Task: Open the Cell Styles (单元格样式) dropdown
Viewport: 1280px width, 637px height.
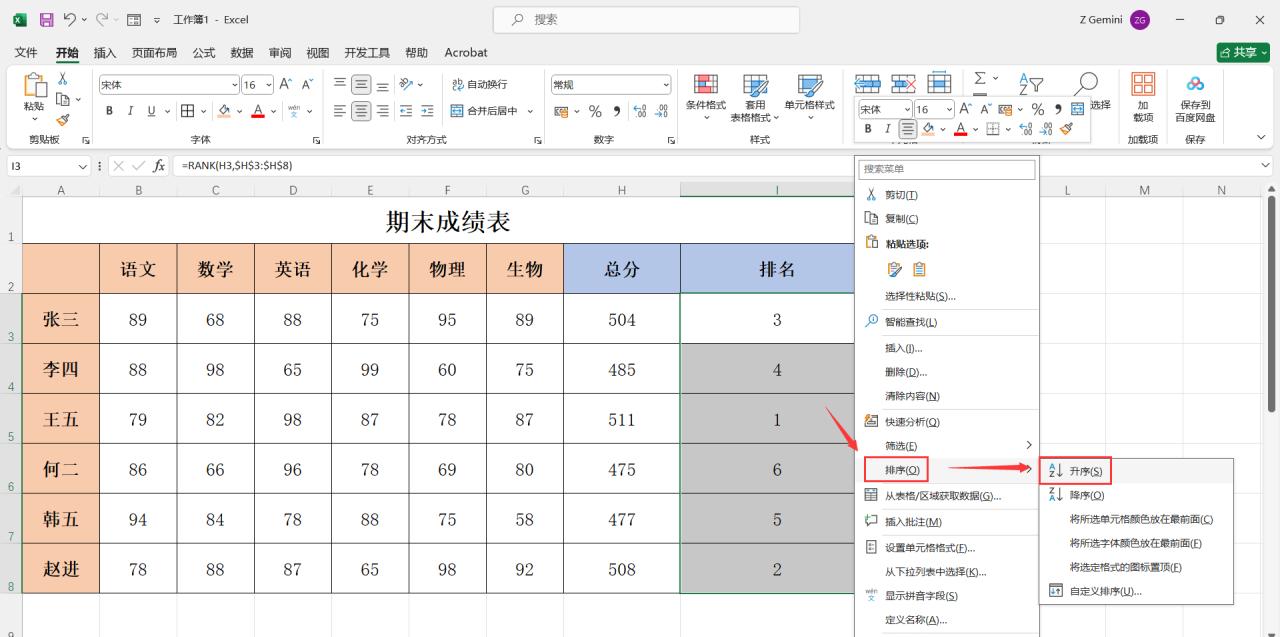Action: pos(809,97)
